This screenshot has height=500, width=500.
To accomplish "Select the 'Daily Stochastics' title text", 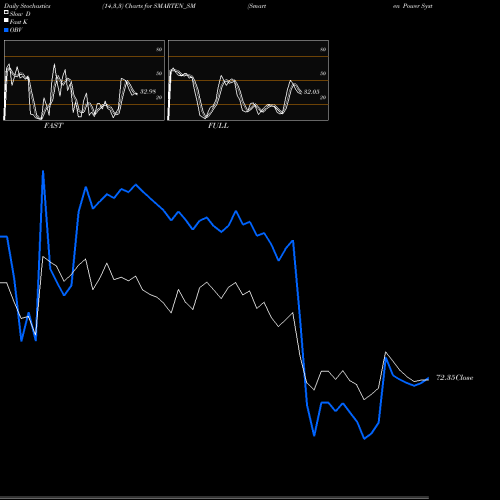I will (27, 6).
